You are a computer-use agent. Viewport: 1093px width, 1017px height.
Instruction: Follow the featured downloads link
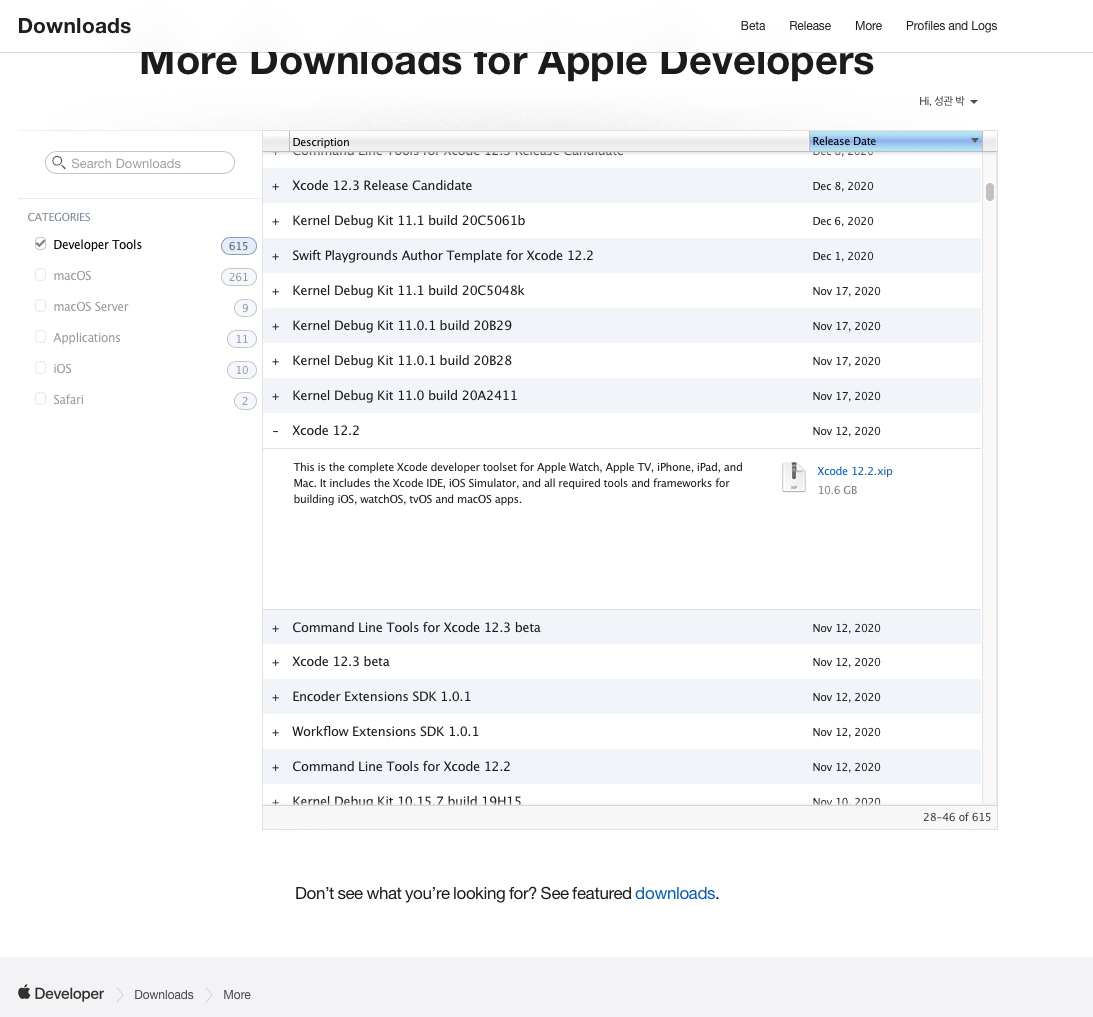point(675,894)
